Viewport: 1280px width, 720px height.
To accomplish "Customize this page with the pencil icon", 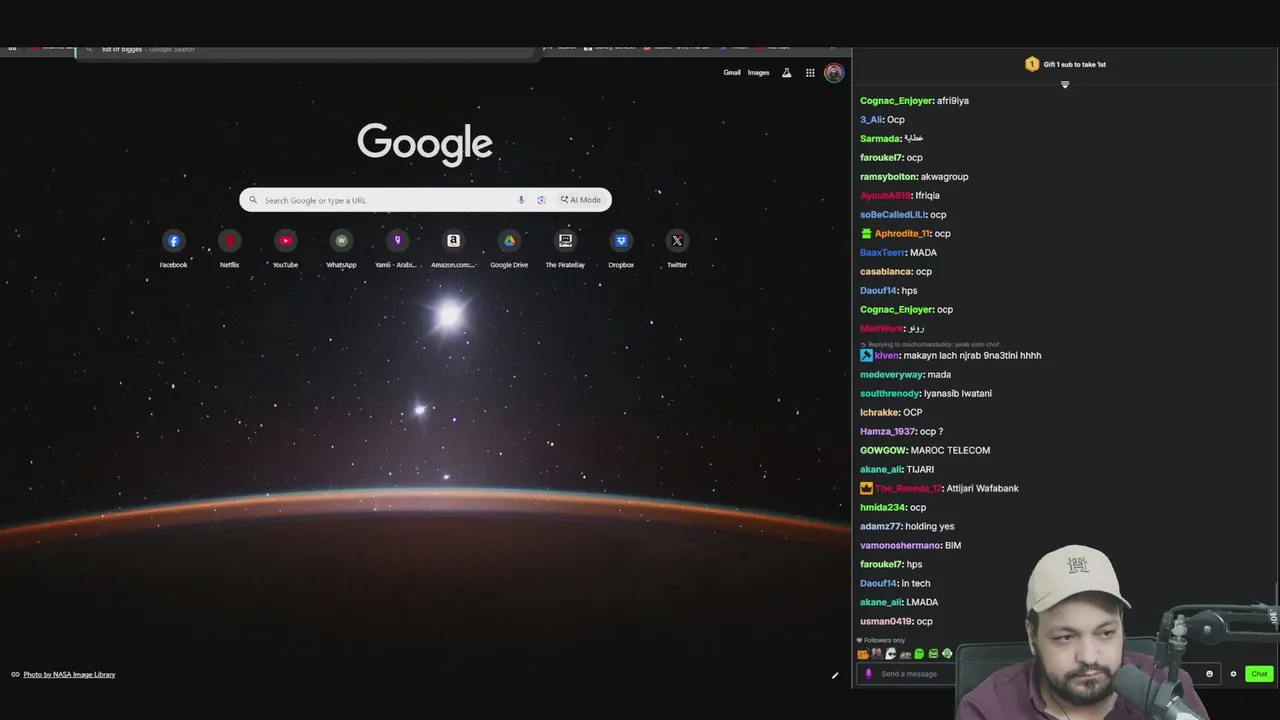I will click(x=835, y=675).
